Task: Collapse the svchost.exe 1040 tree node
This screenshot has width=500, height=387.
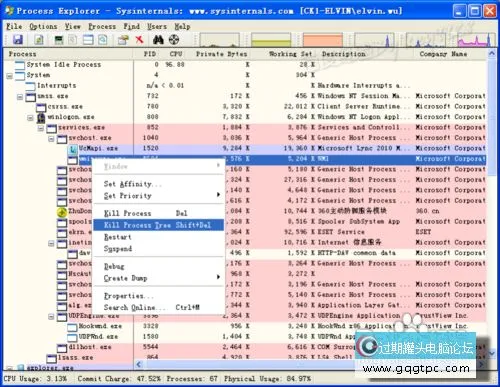Action: click(x=51, y=139)
